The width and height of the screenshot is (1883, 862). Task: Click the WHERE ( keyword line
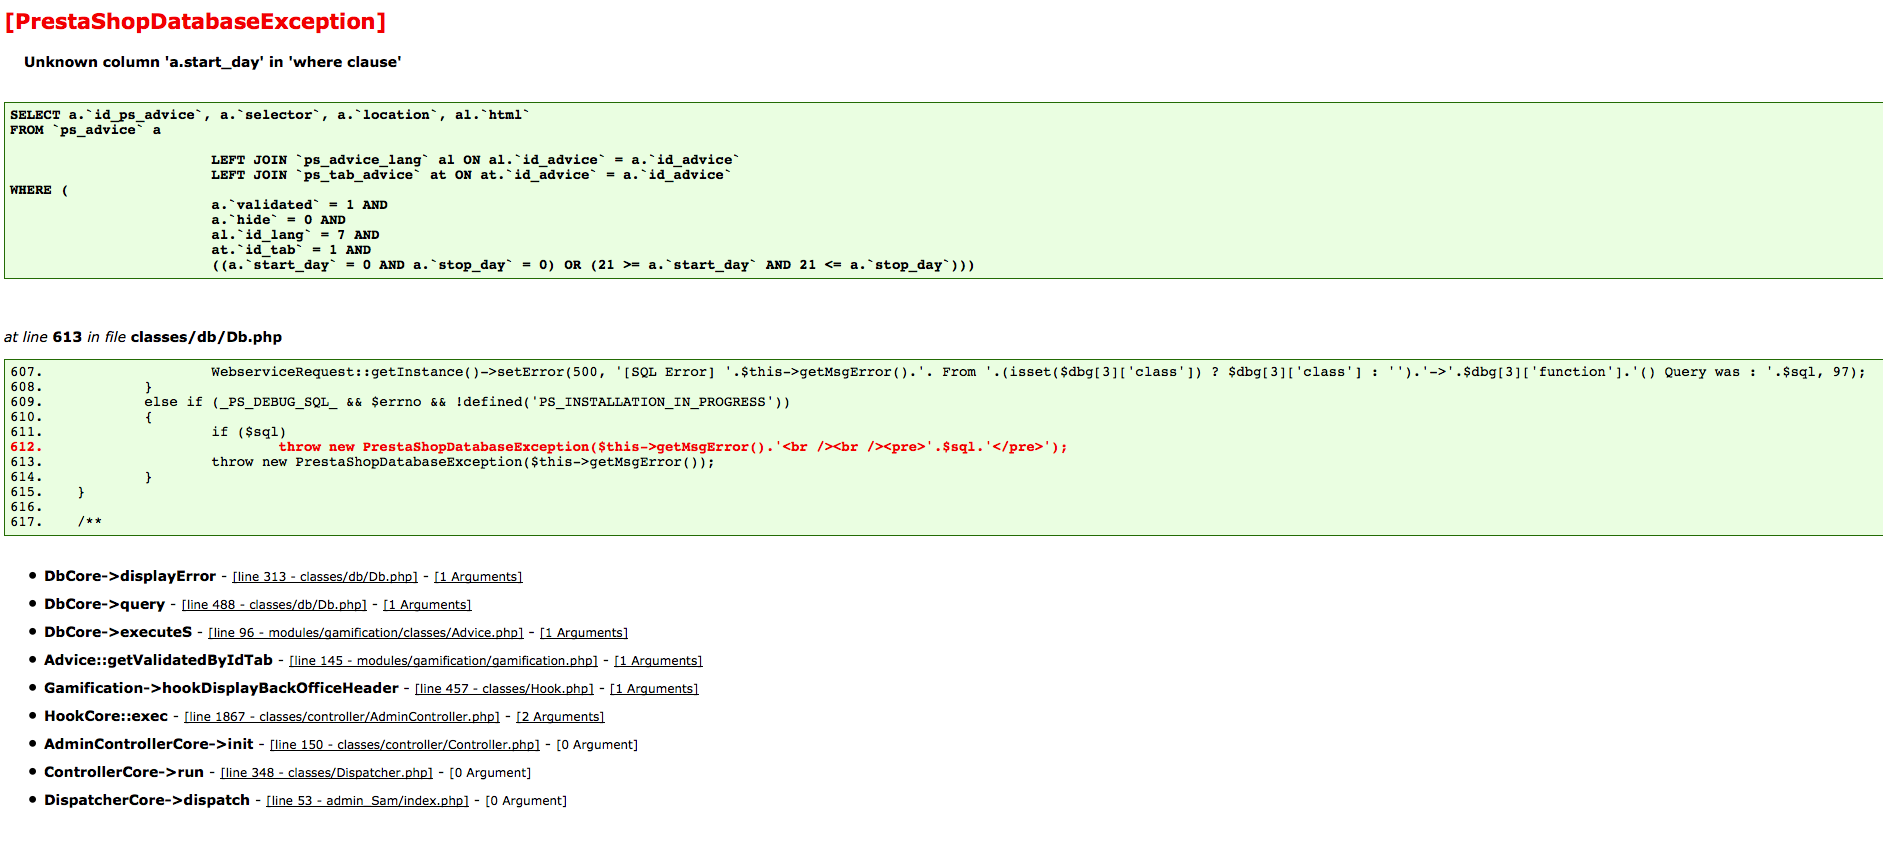(39, 190)
